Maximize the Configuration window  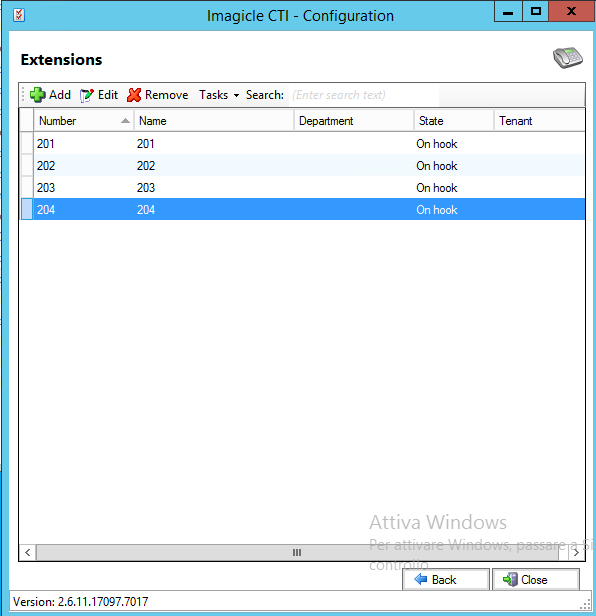point(535,11)
